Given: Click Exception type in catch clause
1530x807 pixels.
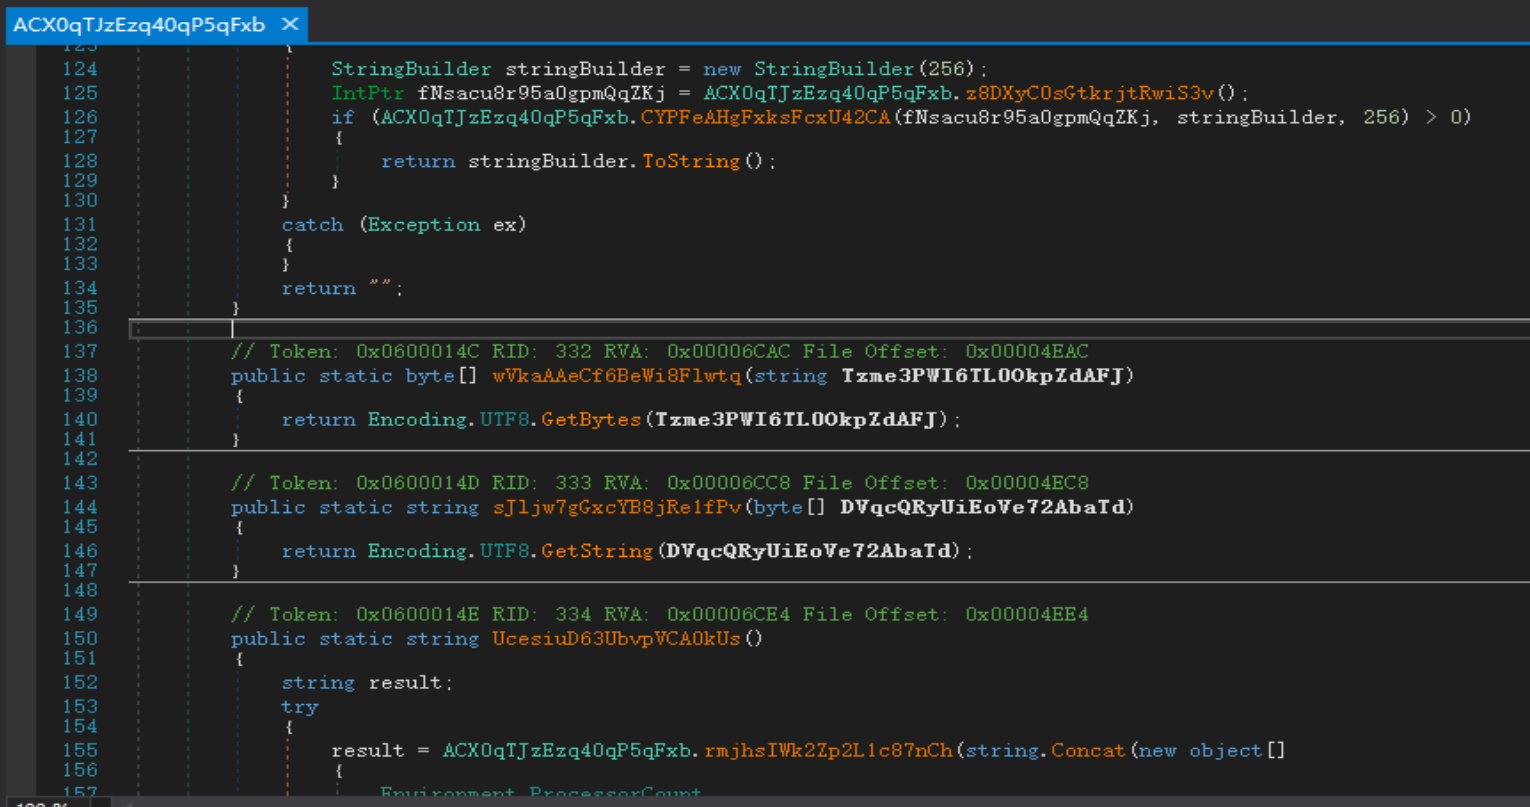Looking at the screenshot, I should [x=423, y=225].
